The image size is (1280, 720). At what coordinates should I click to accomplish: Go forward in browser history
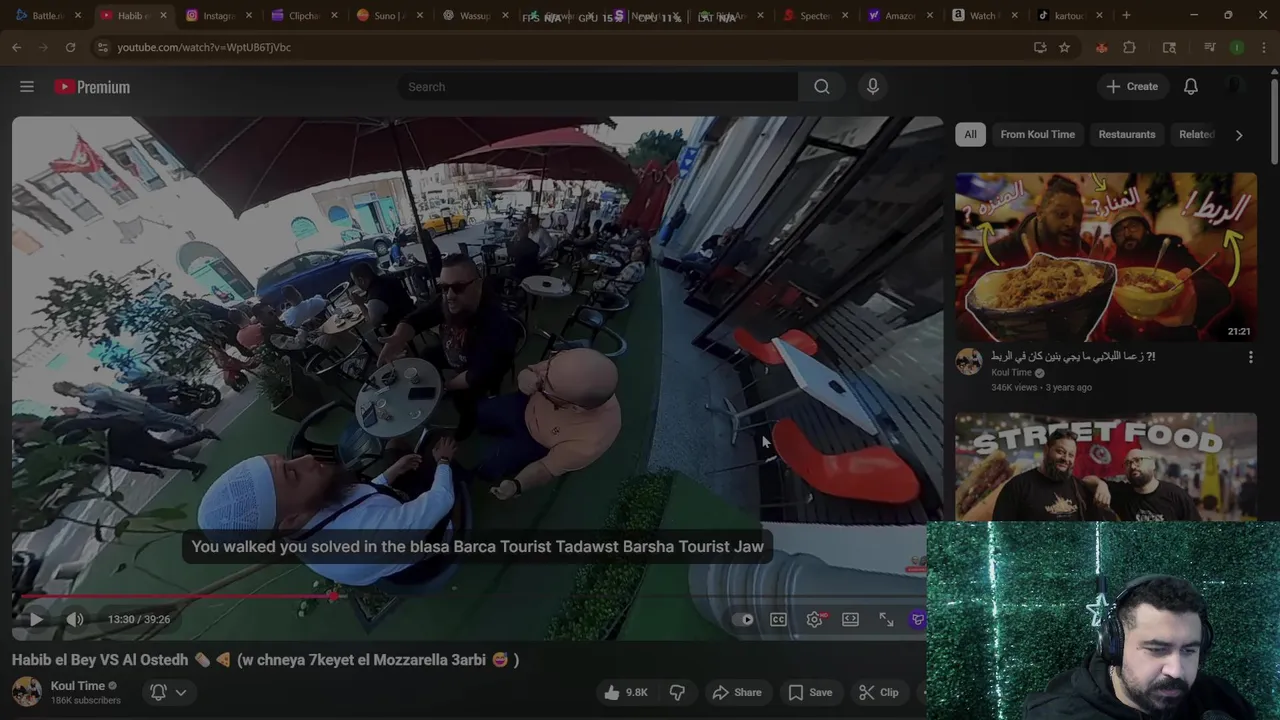tap(43, 47)
